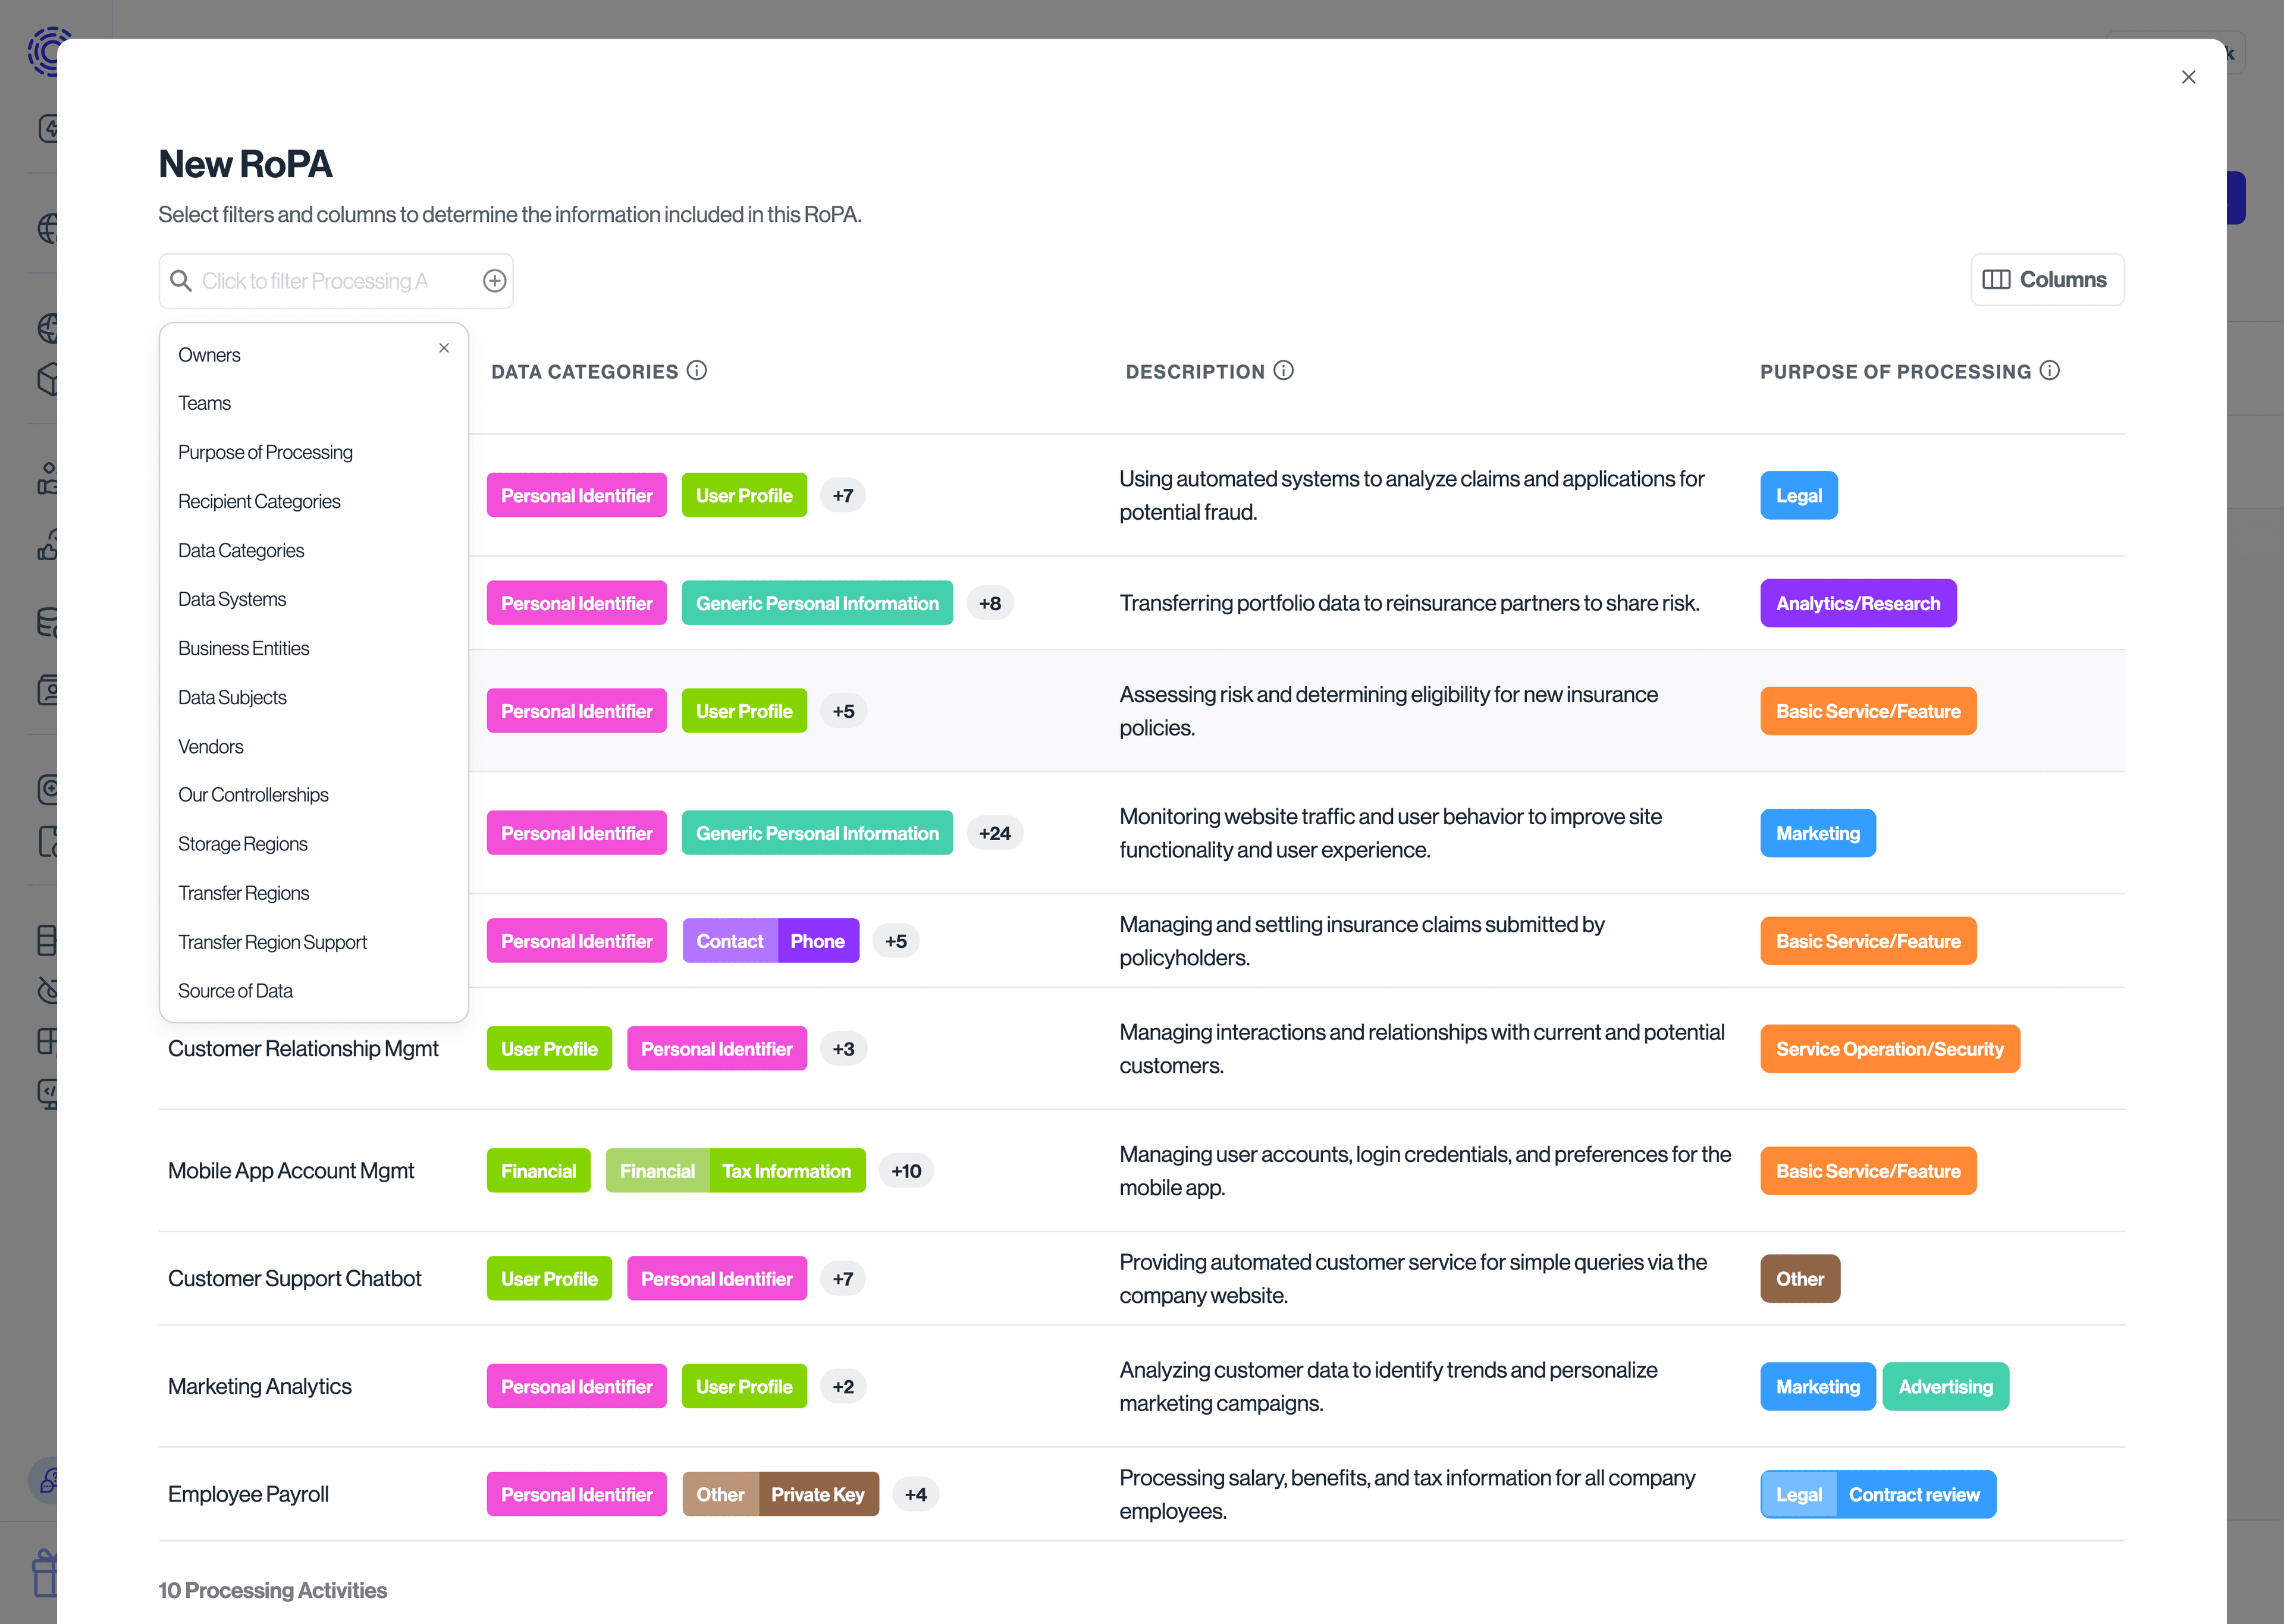Select Data Subjects filter option

pos(232,697)
